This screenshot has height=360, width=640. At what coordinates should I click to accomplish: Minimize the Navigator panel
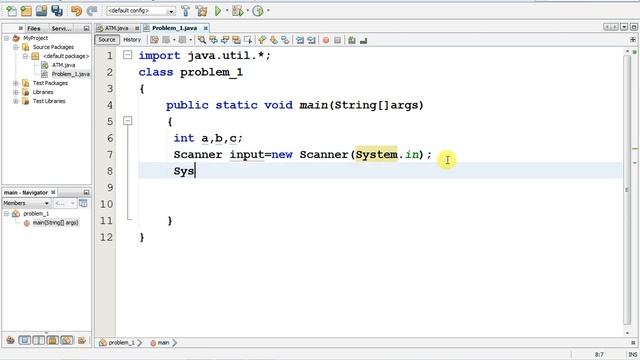tap(86, 192)
